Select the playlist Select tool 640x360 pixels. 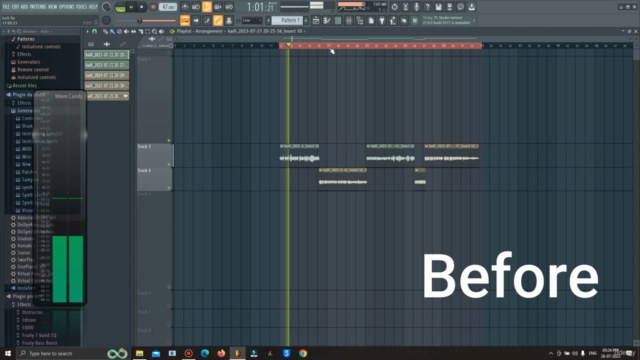pos(147,31)
